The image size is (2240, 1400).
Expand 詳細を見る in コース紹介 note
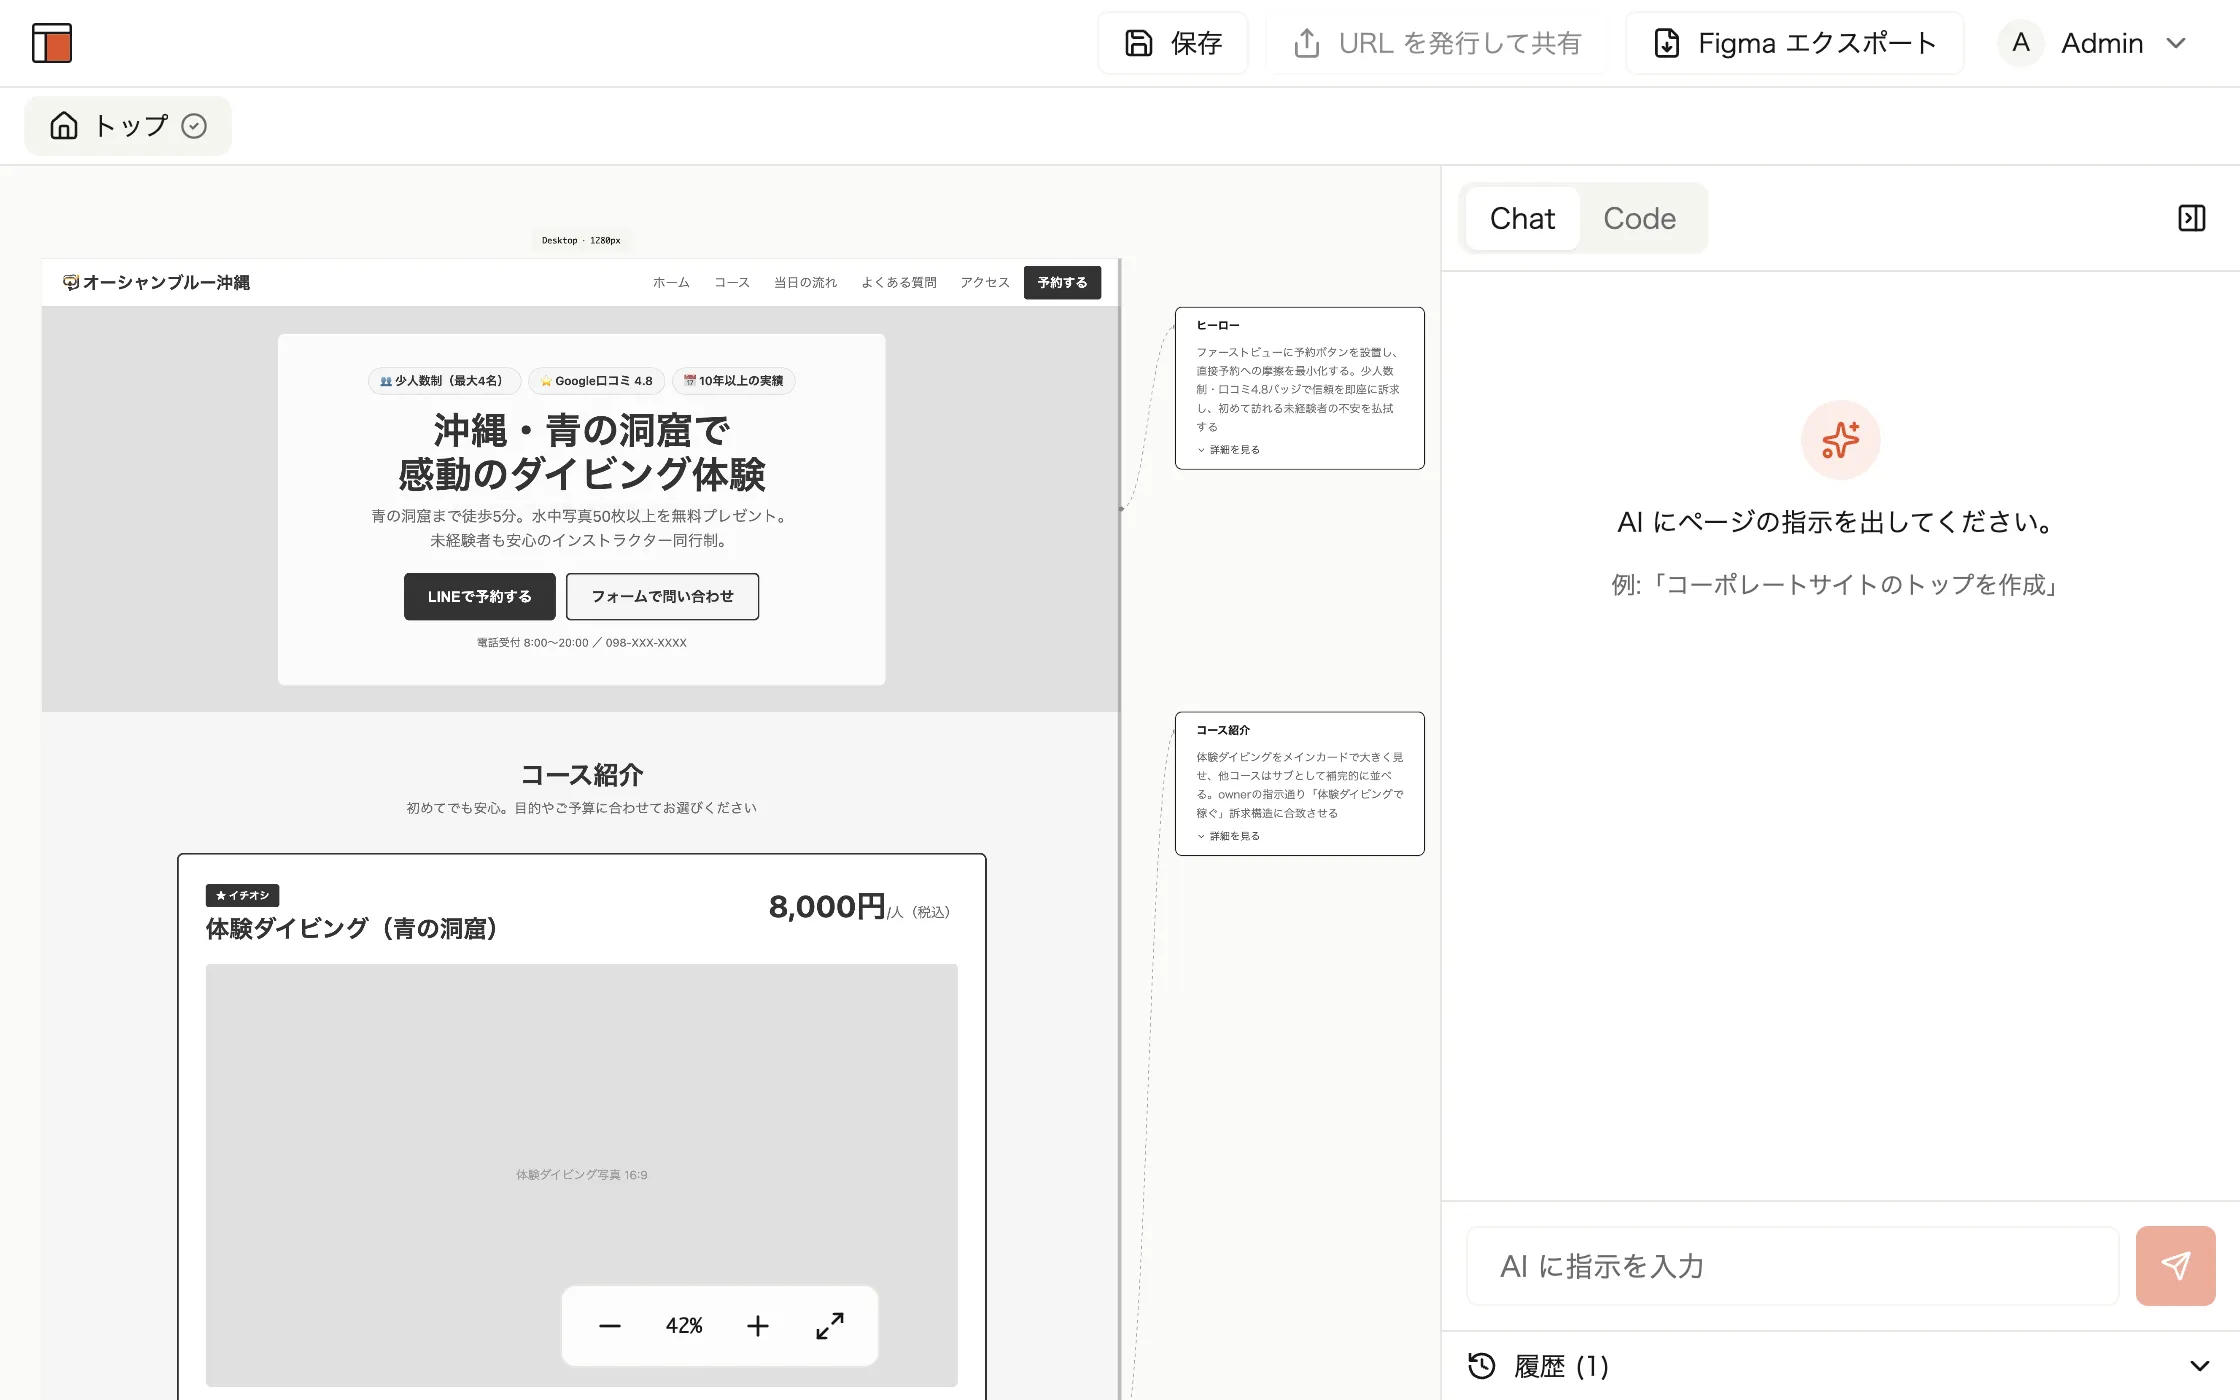1229,836
